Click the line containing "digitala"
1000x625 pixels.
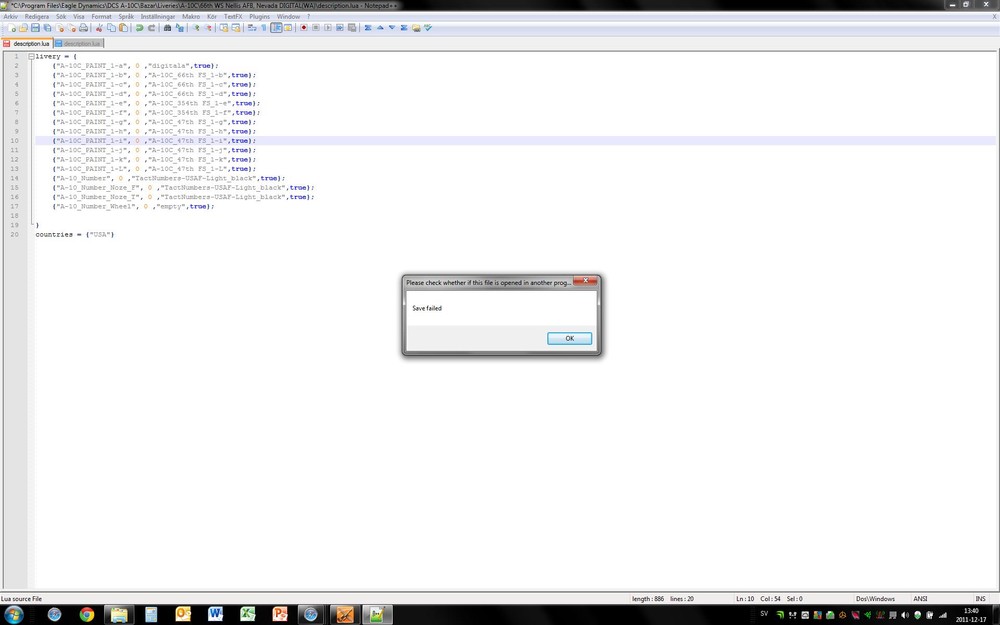pos(135,66)
